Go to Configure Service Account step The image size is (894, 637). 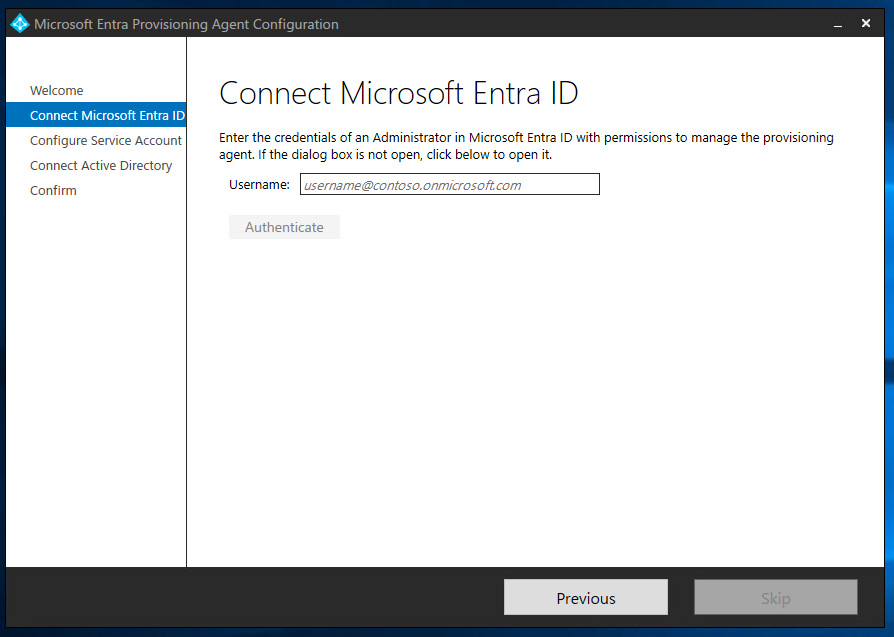point(105,140)
